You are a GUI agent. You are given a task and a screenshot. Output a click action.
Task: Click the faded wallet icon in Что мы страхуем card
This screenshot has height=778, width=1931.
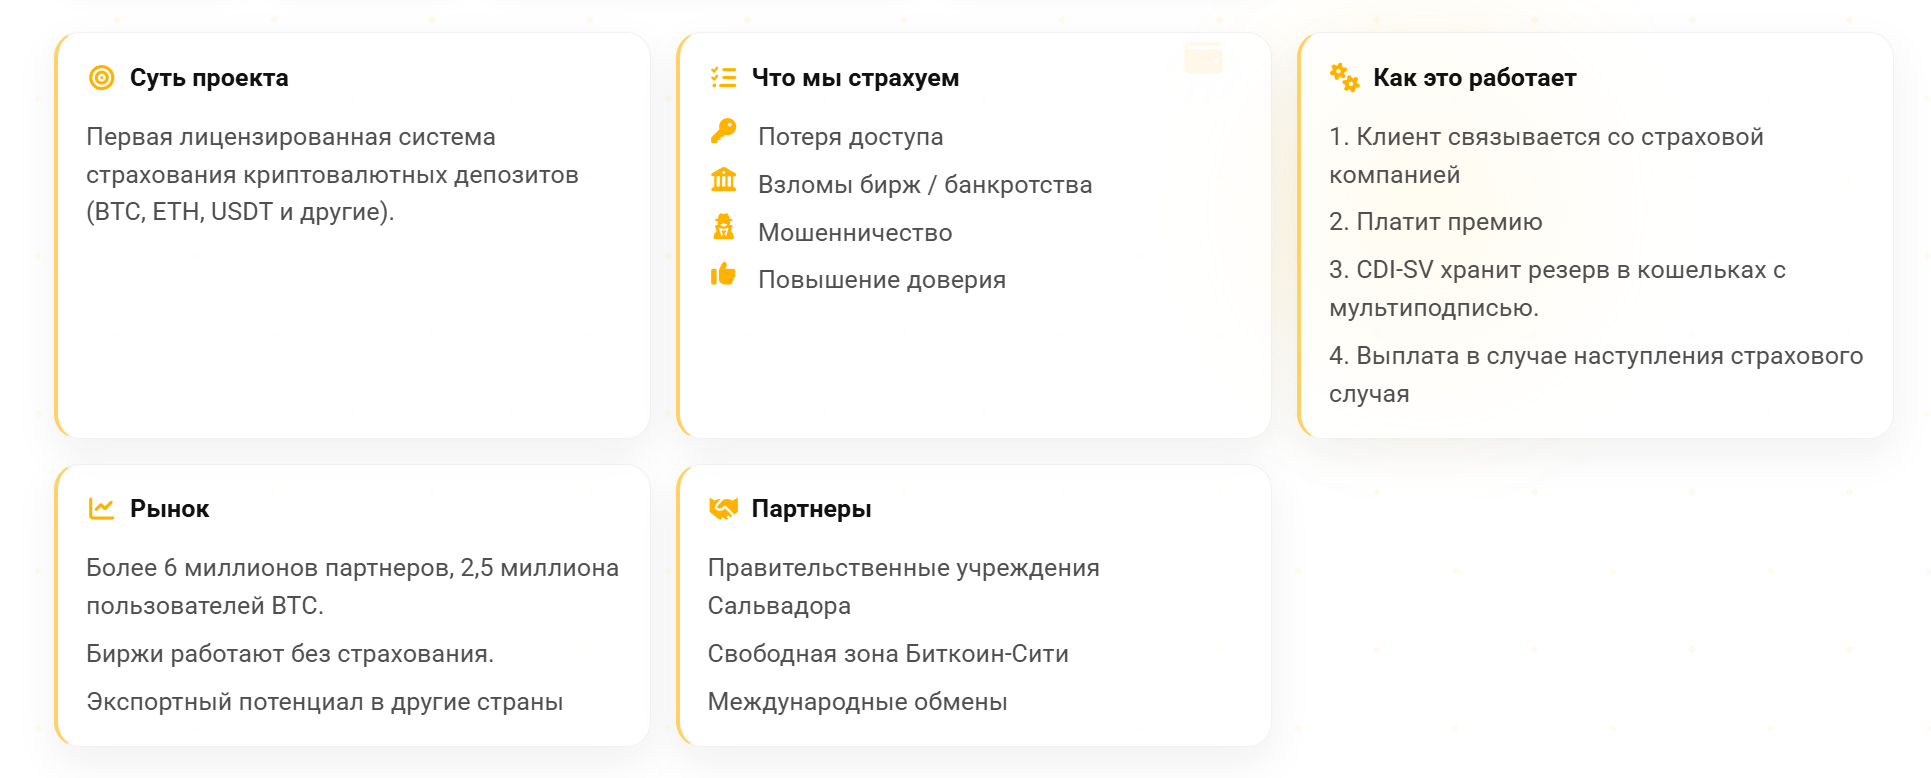point(1203,58)
